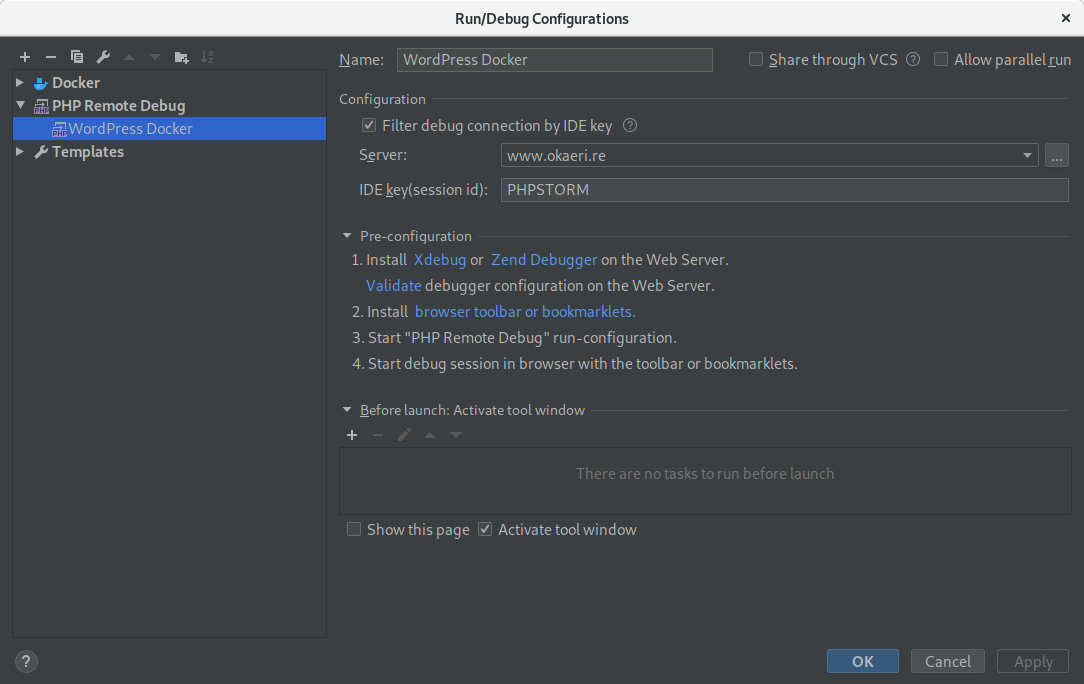Open the Xdebug installation link

pyautogui.click(x=440, y=259)
